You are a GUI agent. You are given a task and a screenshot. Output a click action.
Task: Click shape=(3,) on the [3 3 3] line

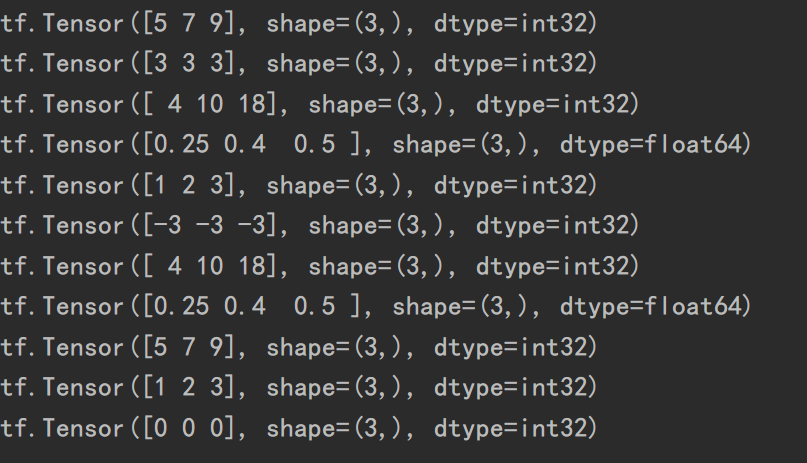click(x=334, y=64)
